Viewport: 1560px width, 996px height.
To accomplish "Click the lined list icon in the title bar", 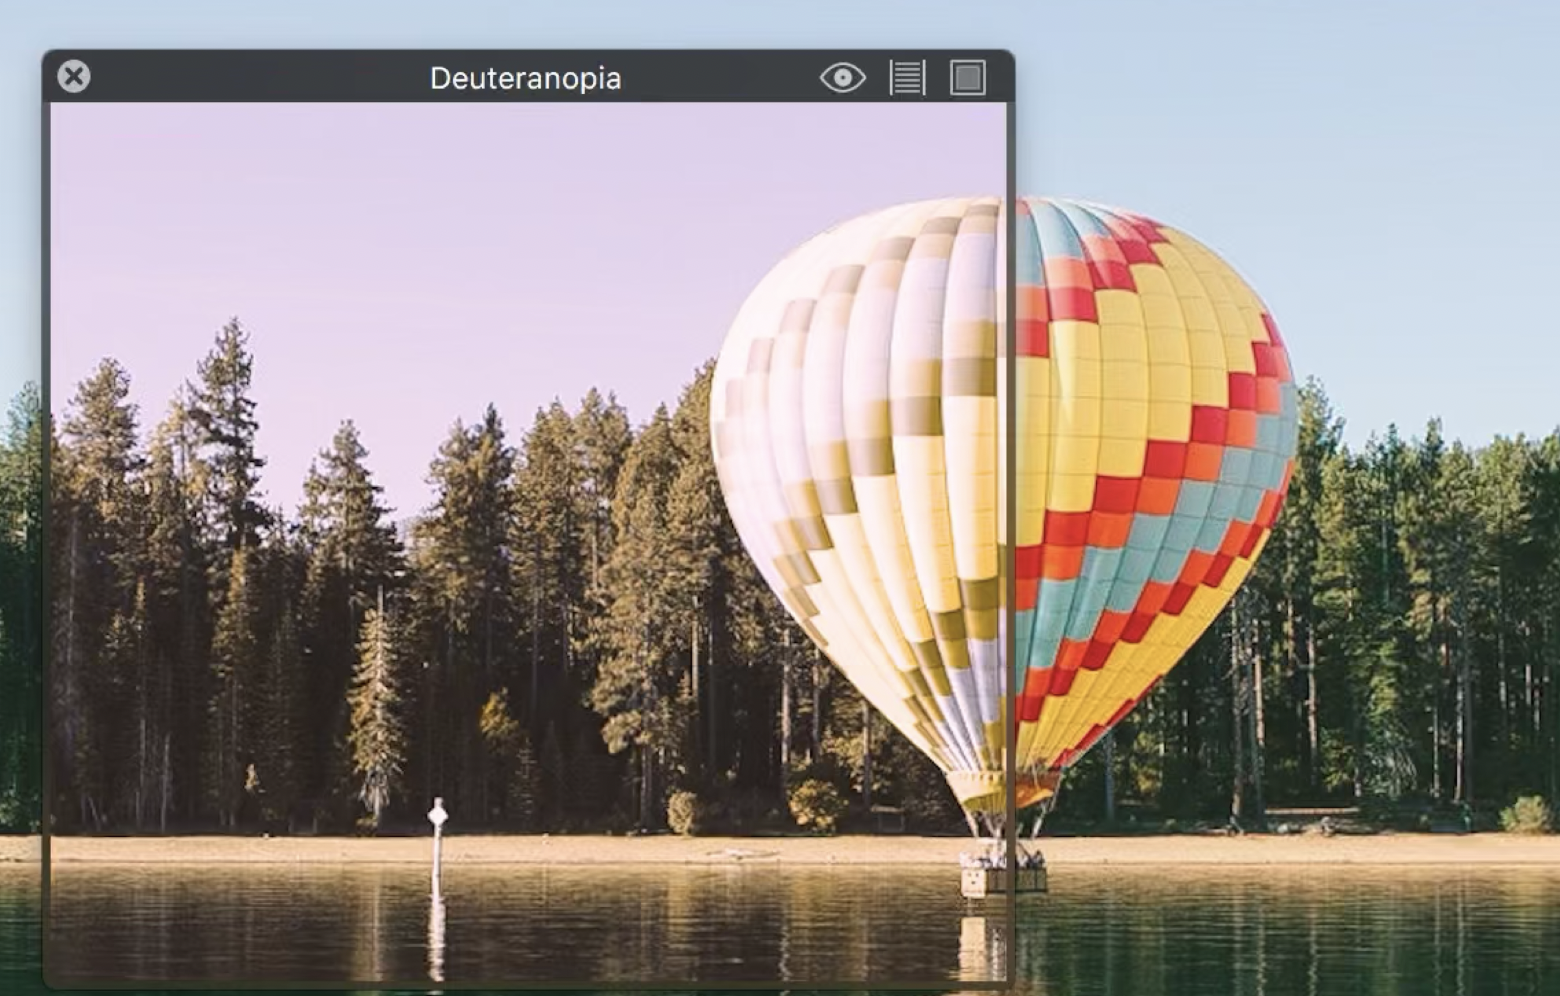I will [907, 77].
